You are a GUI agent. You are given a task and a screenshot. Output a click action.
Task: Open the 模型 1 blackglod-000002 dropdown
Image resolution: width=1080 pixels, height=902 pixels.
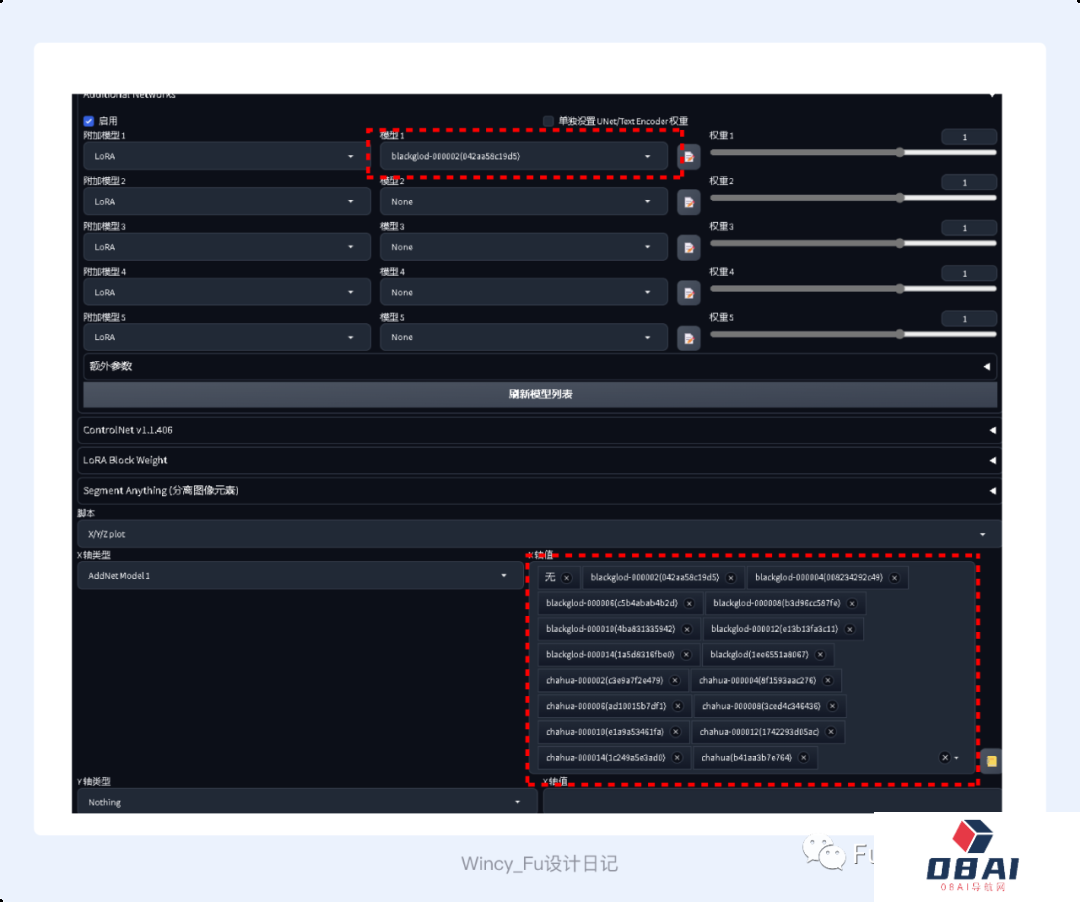tap(523, 157)
